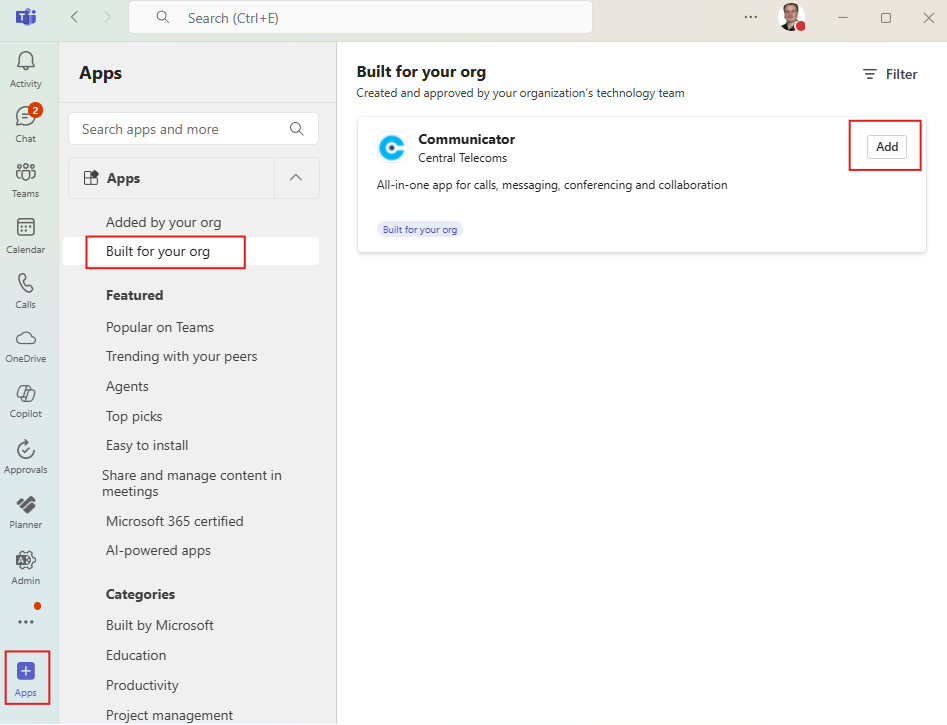Image resolution: width=947 pixels, height=725 pixels.
Task: Collapse the Apps section chevron
Action: click(296, 178)
